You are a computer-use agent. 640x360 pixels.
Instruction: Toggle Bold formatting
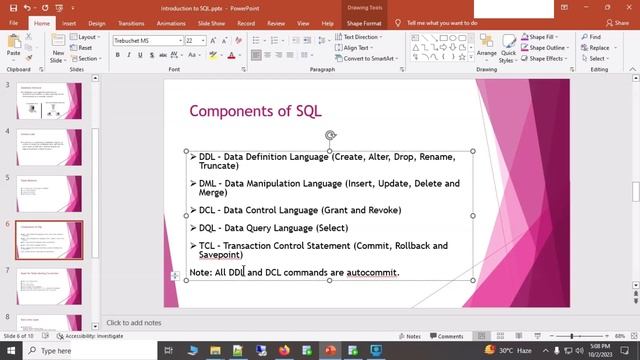[118, 55]
